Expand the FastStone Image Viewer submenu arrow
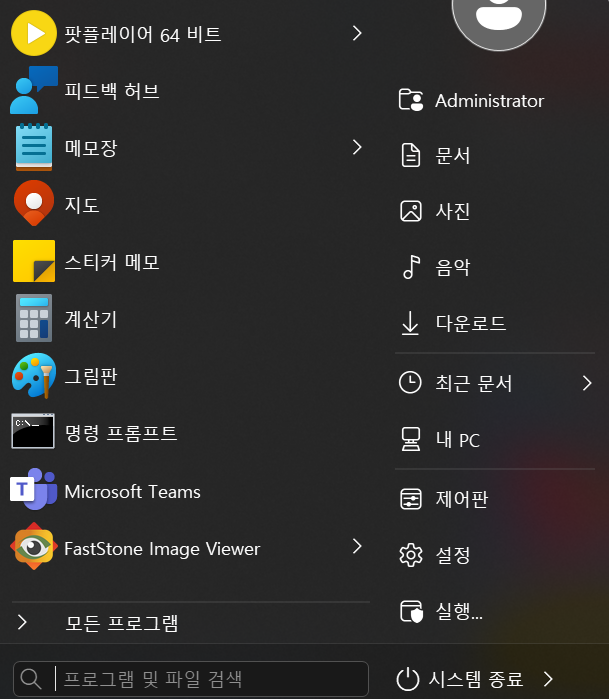Image resolution: width=609 pixels, height=699 pixels. (x=357, y=546)
